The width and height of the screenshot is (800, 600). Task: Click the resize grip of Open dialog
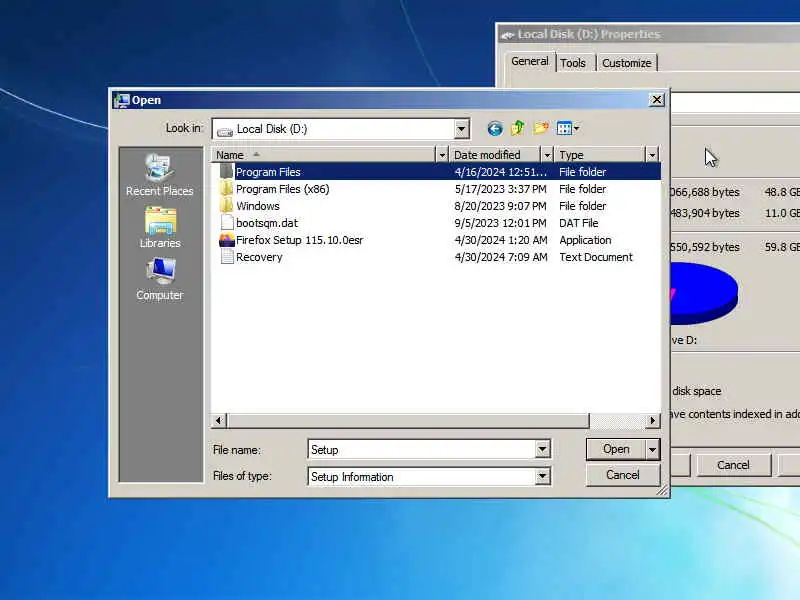point(662,490)
